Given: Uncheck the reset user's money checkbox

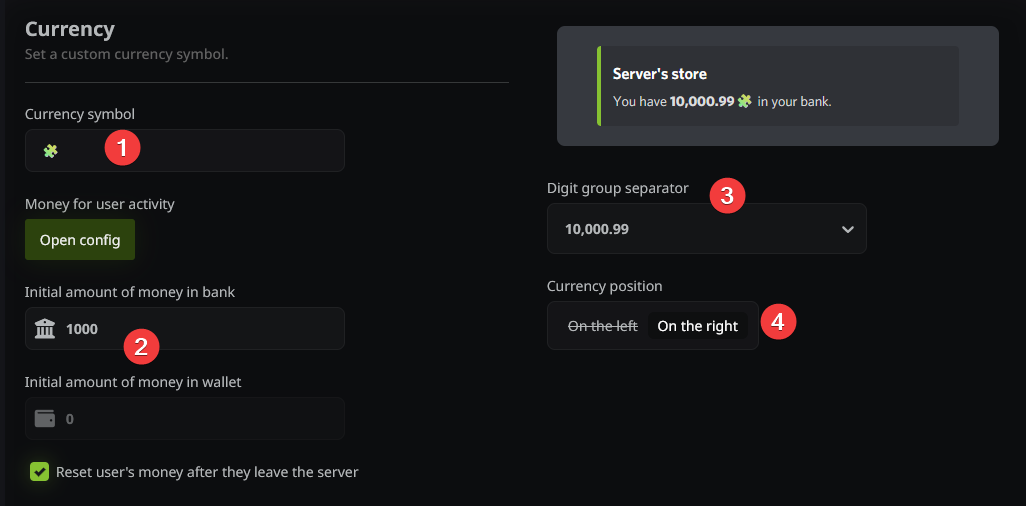Looking at the screenshot, I should [x=40, y=472].
